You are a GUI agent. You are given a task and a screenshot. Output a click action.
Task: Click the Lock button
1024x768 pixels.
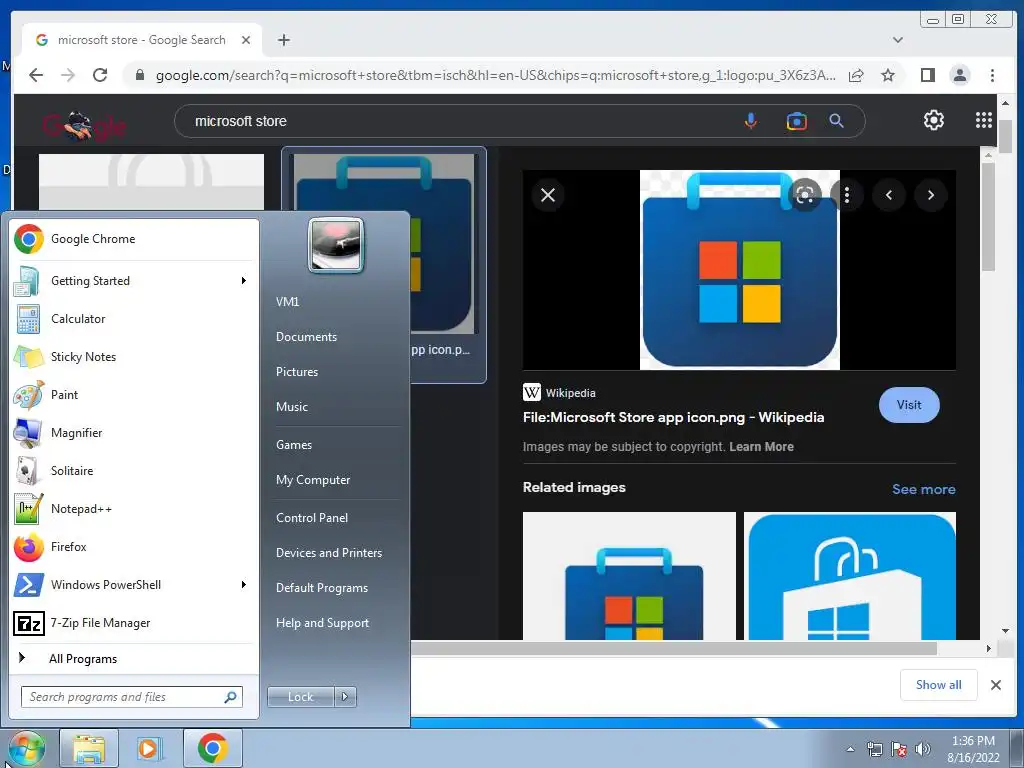[x=301, y=697]
